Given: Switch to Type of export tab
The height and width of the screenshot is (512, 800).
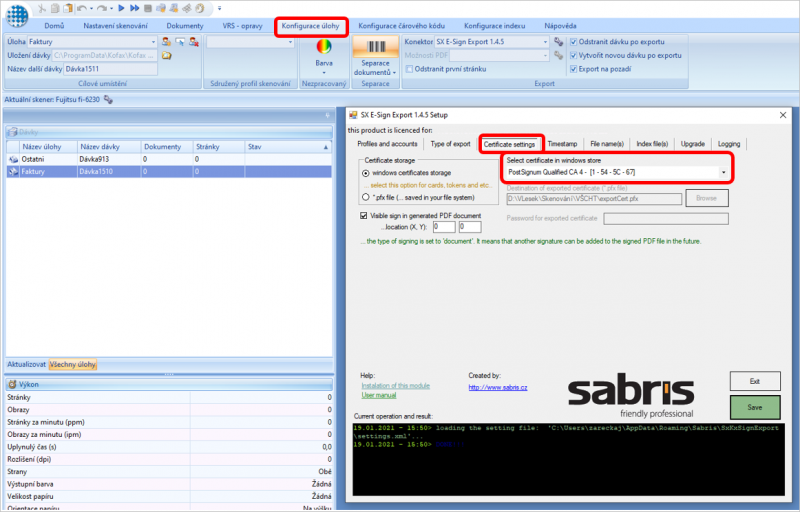Looking at the screenshot, I should click(450, 144).
